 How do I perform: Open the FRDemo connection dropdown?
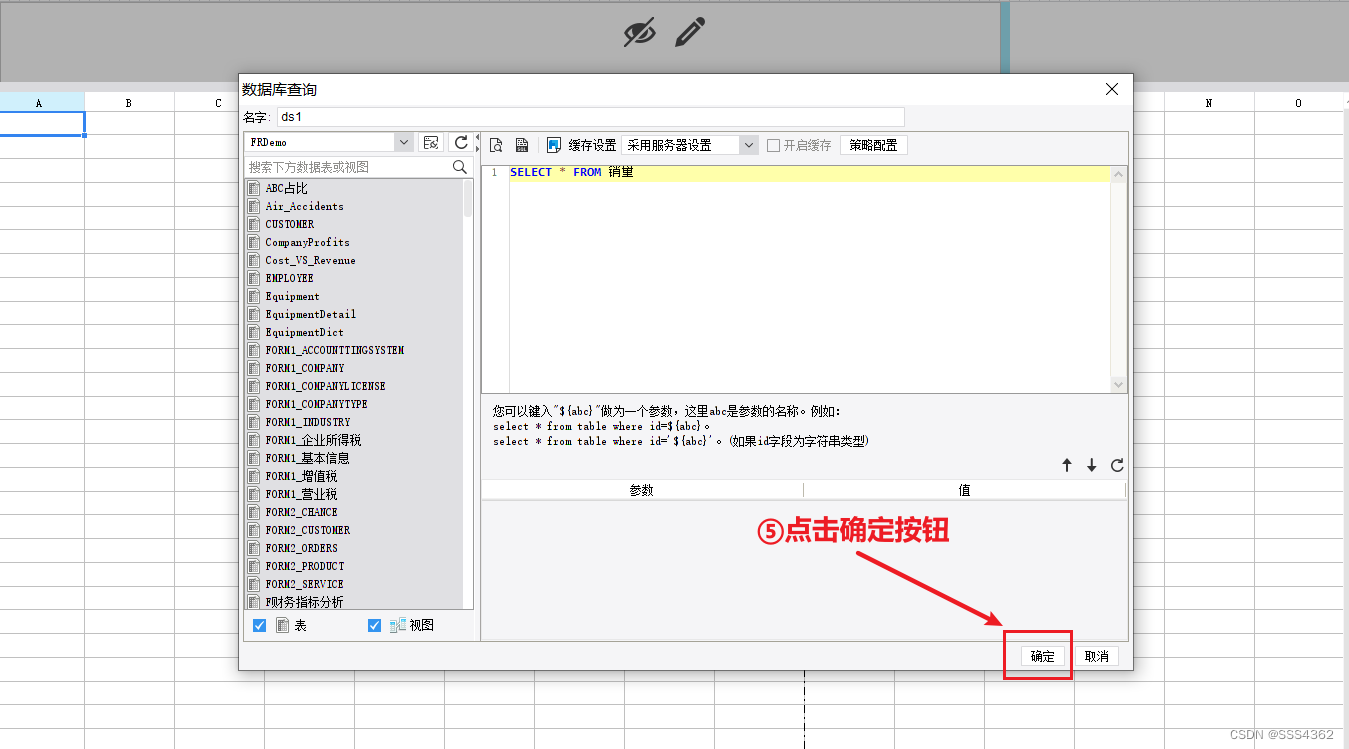point(403,143)
